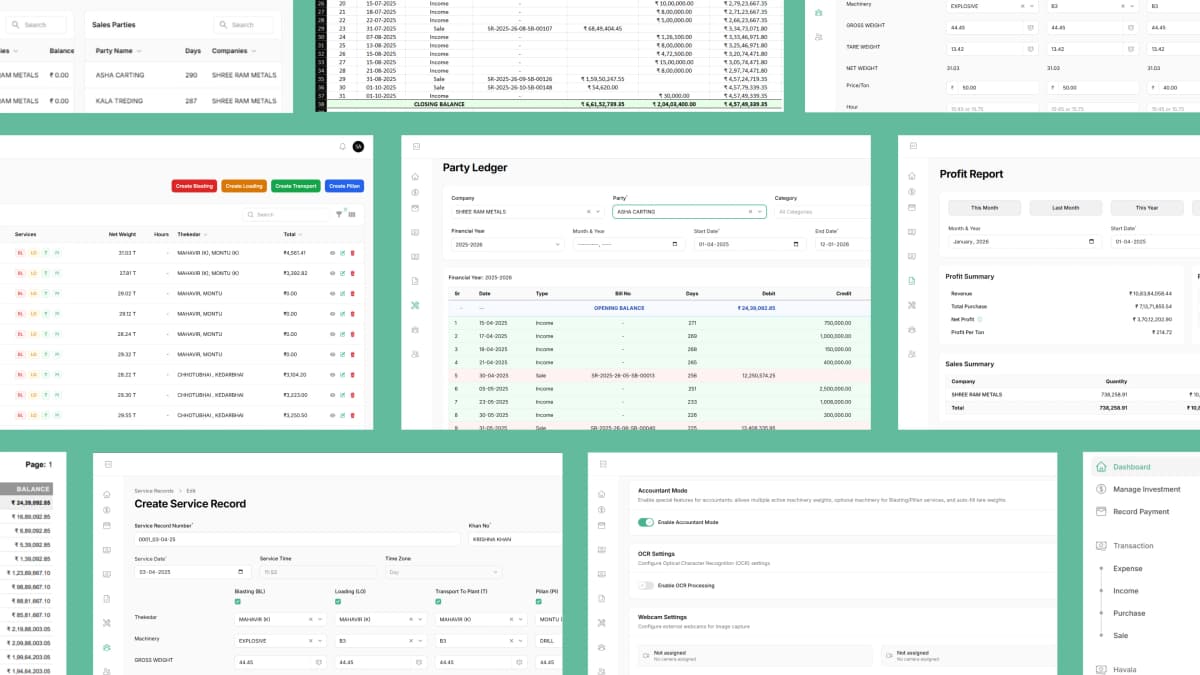This screenshot has height=675, width=1200.
Task: Select This Month in Profit Report
Action: (985, 208)
